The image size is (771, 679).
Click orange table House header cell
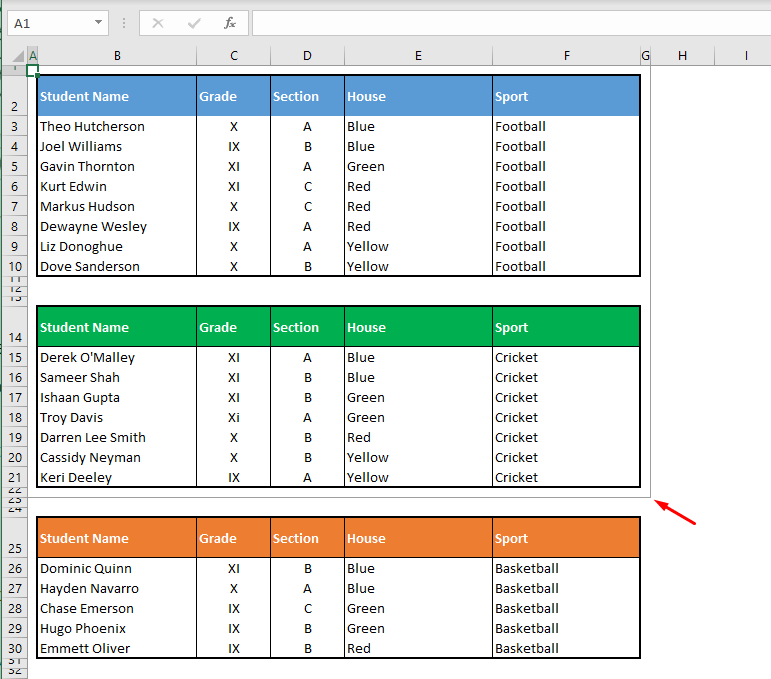pyautogui.click(x=418, y=538)
